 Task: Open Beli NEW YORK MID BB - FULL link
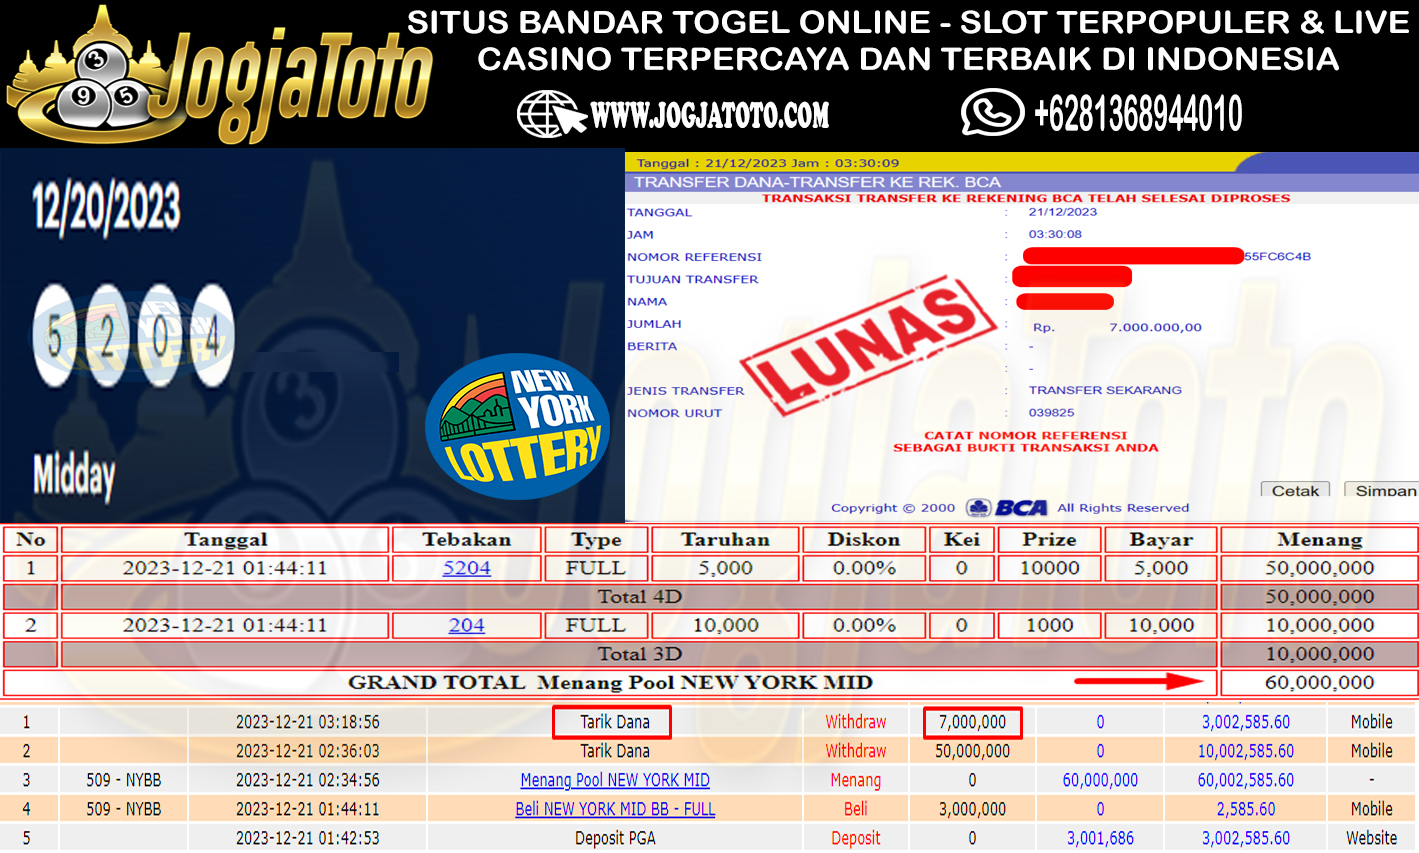coord(615,809)
